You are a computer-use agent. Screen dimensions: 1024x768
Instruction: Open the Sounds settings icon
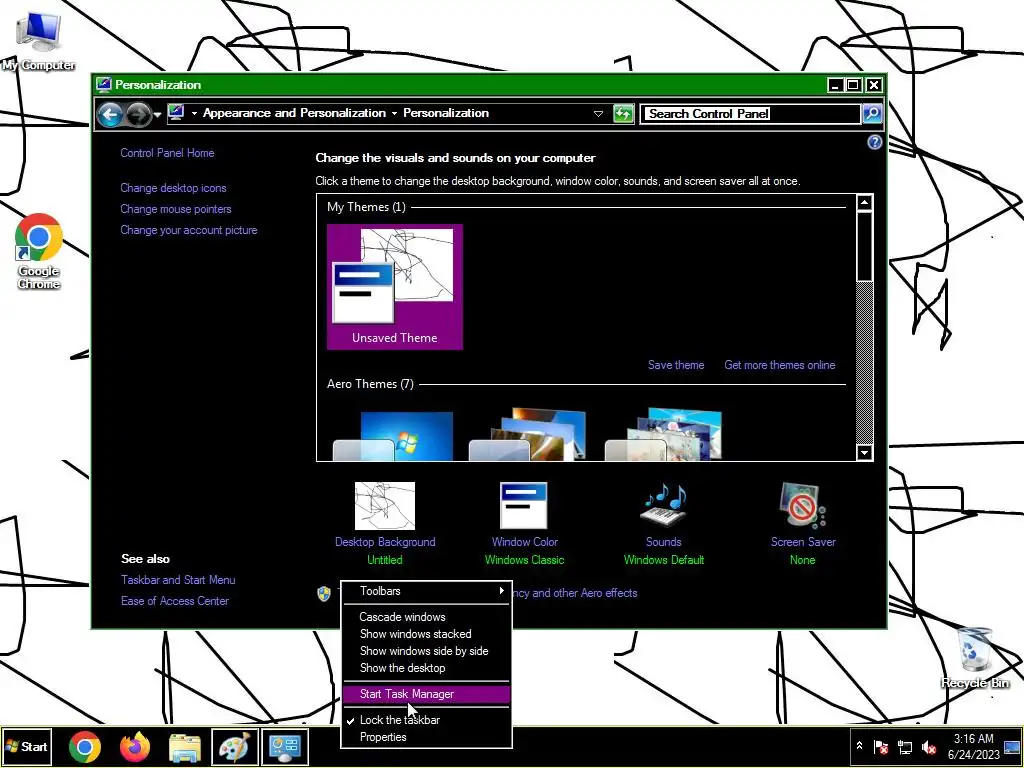[664, 505]
